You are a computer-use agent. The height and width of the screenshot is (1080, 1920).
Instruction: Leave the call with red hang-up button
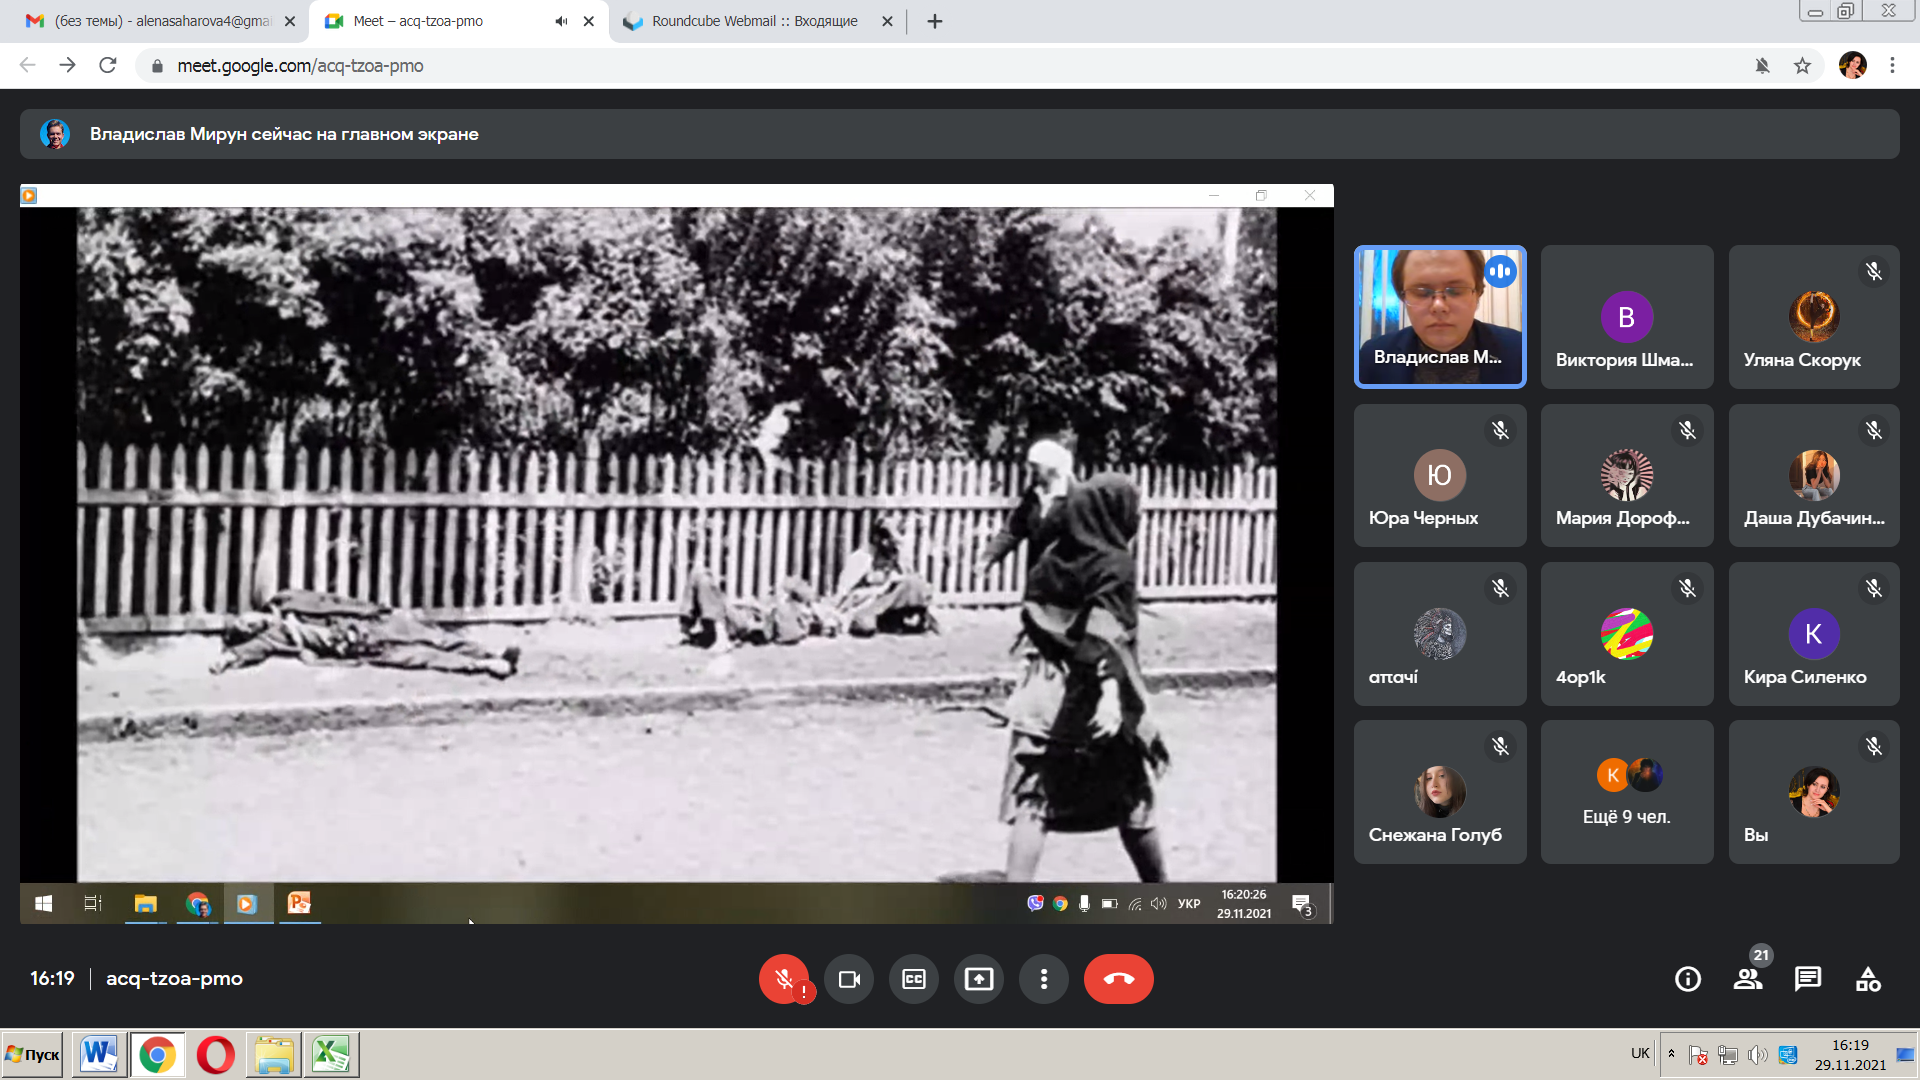point(1118,979)
